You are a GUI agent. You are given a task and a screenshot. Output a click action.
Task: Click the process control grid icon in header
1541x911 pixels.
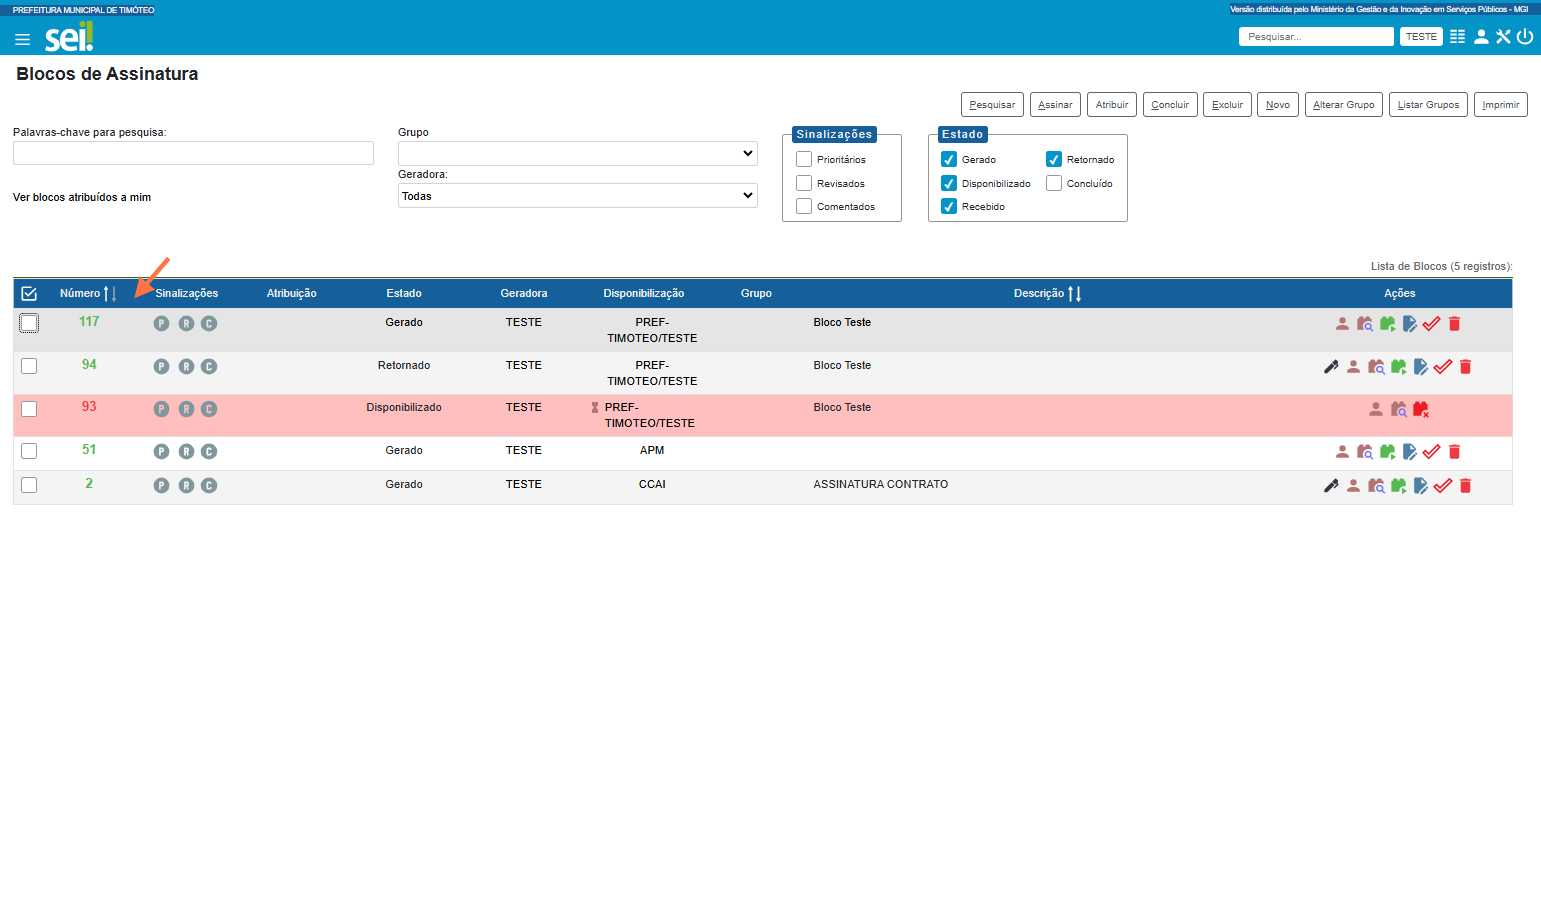pyautogui.click(x=1457, y=37)
